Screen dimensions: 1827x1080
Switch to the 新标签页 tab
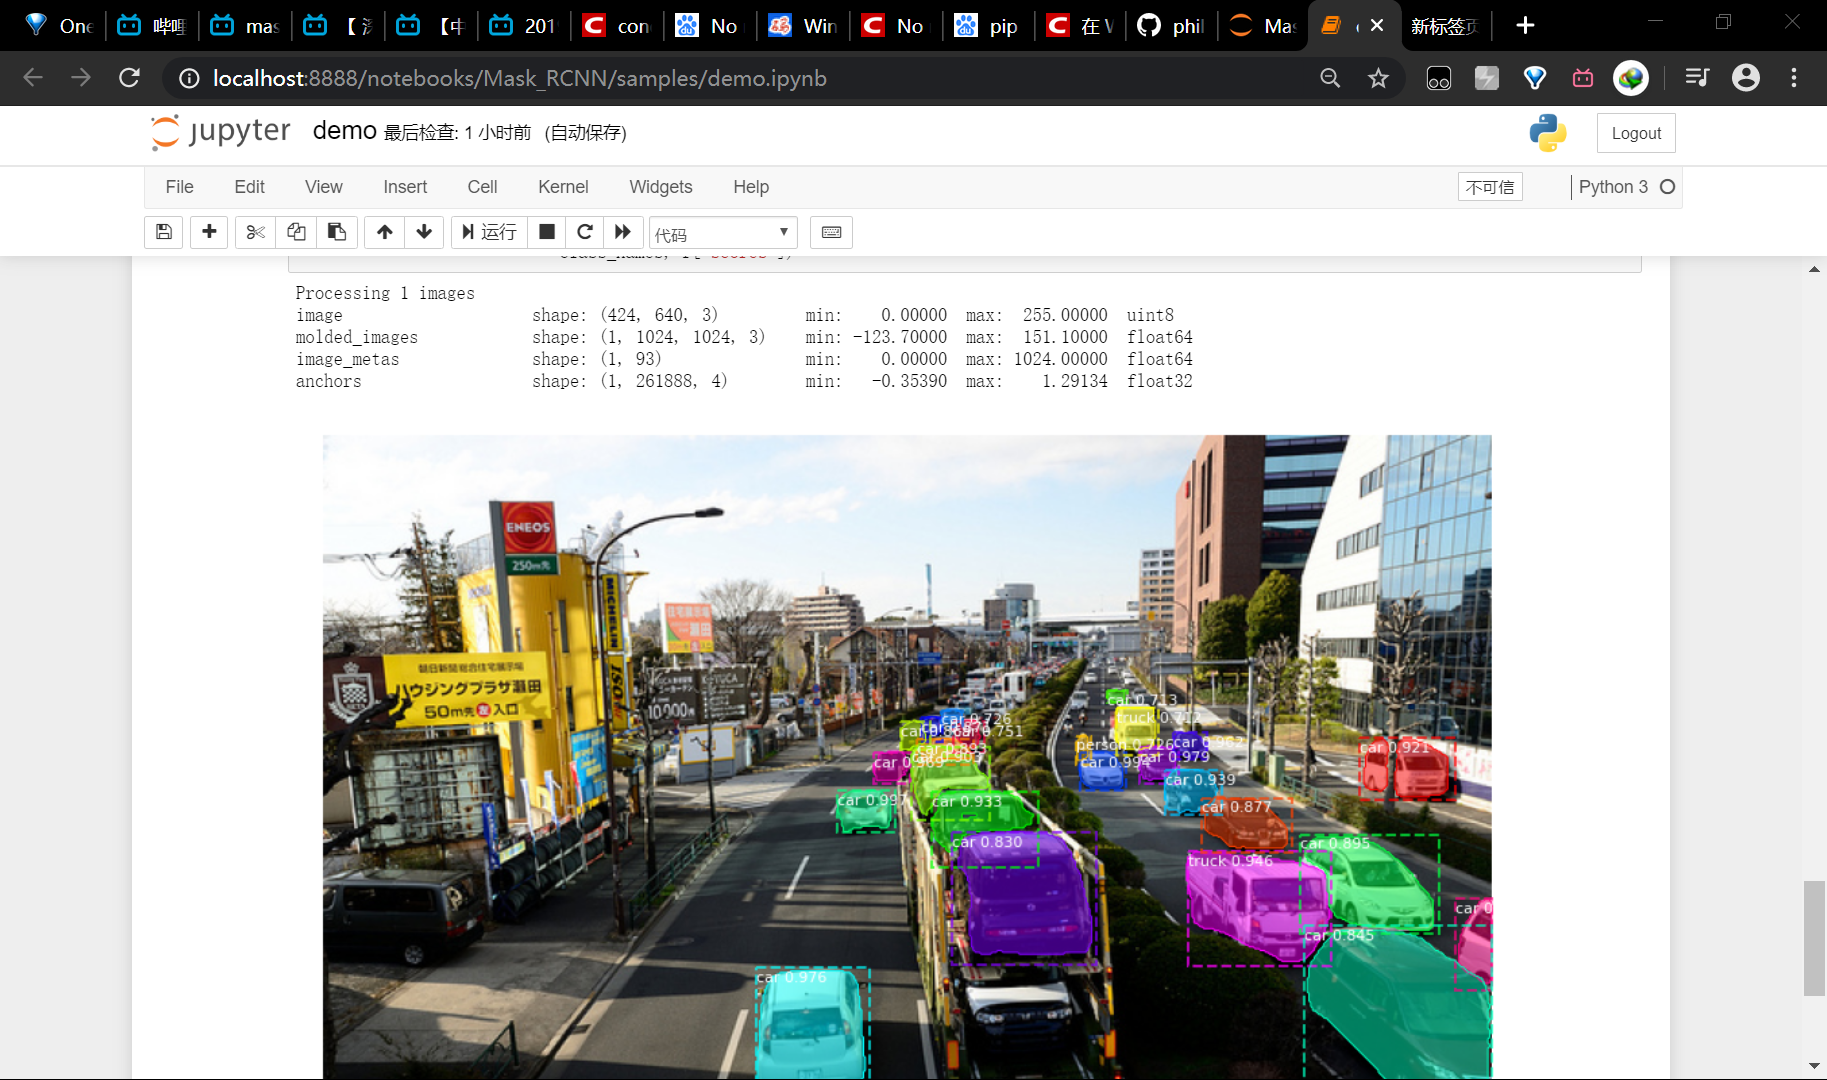tap(1444, 26)
